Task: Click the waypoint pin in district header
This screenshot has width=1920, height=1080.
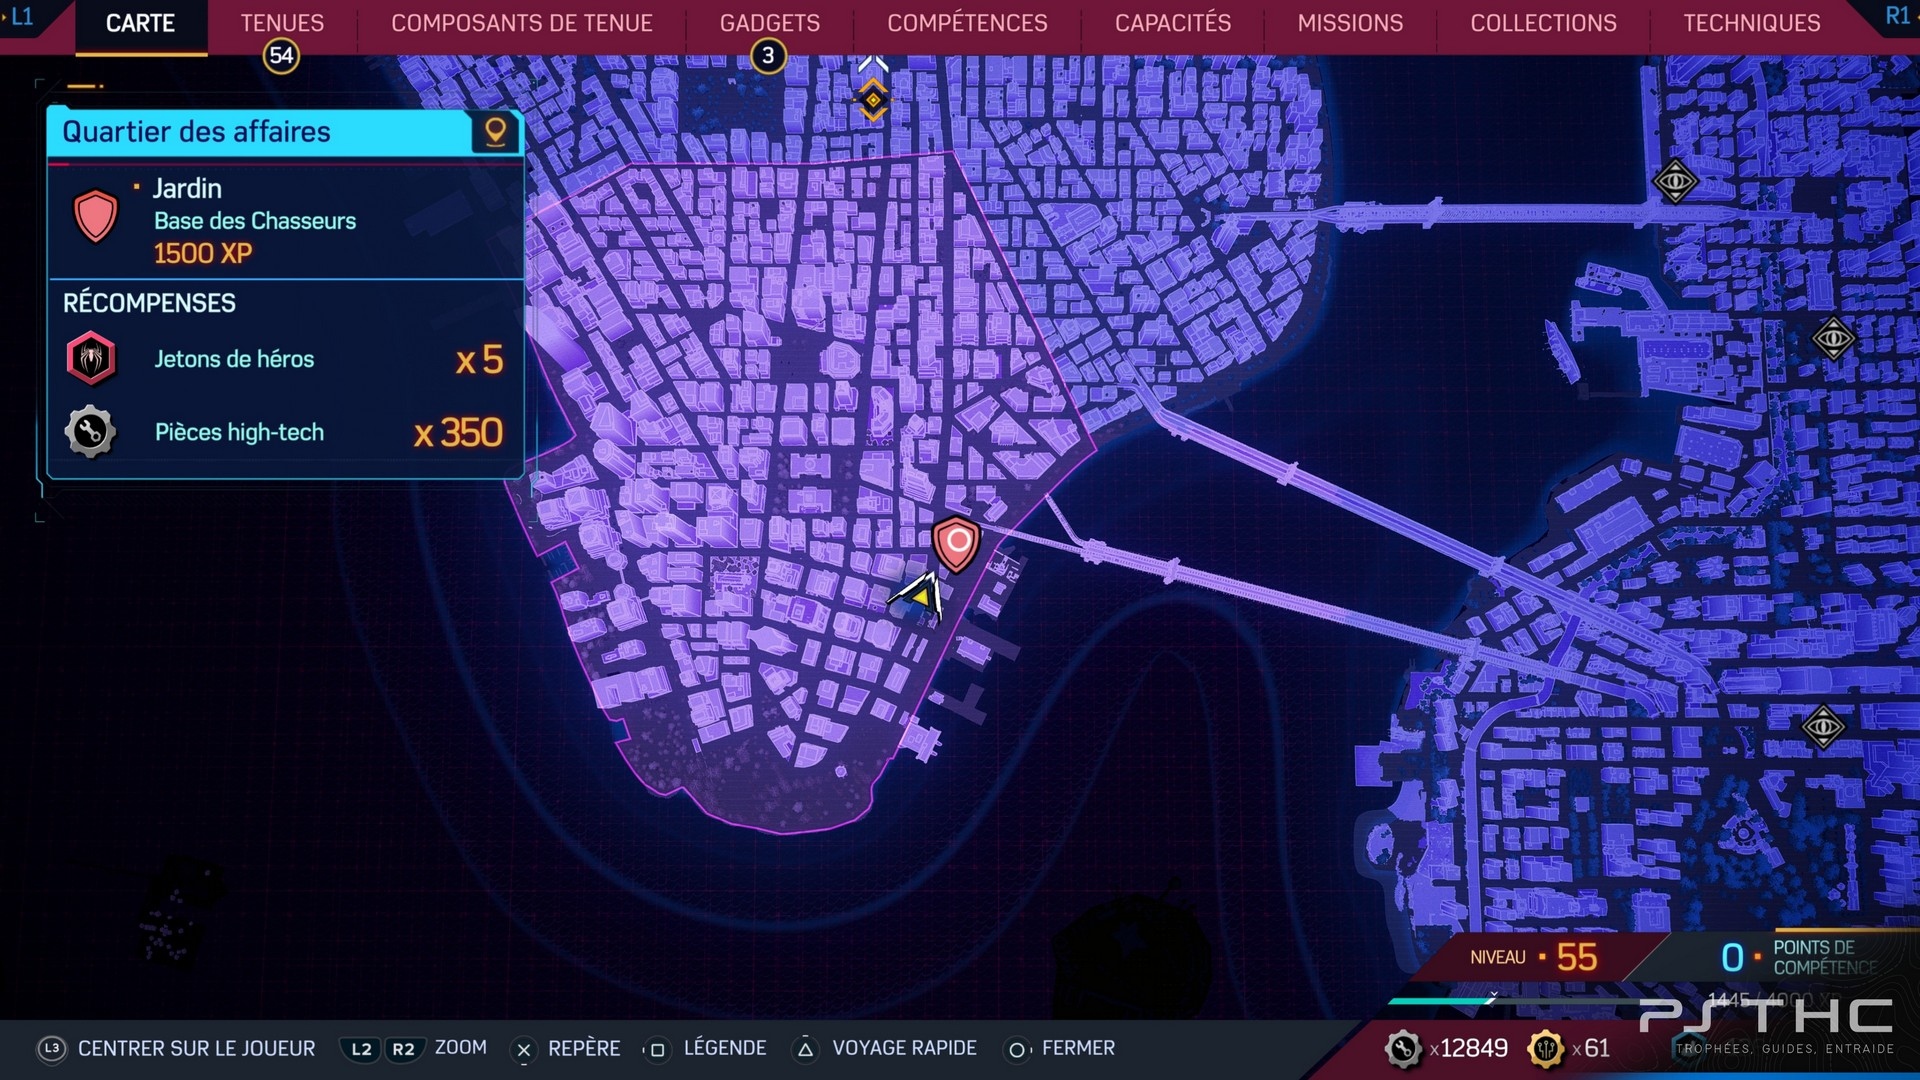Action: pyautogui.click(x=495, y=132)
